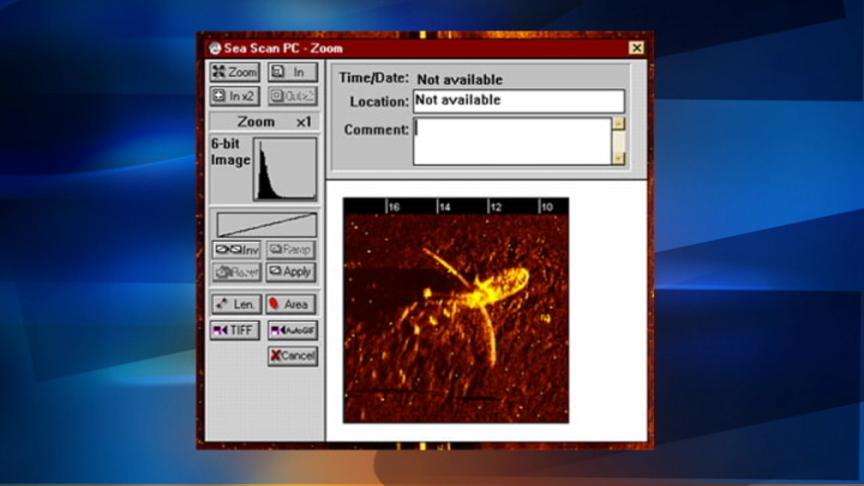Click the Ramp button
The image size is (864, 486).
point(291,250)
